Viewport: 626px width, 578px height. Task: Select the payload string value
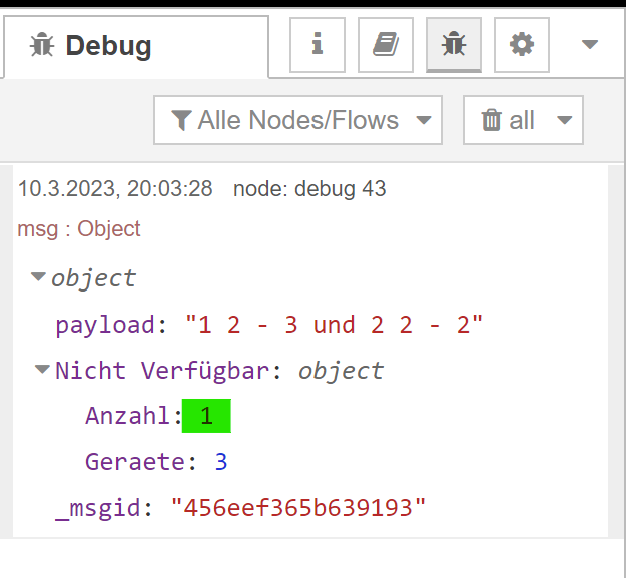coord(334,325)
